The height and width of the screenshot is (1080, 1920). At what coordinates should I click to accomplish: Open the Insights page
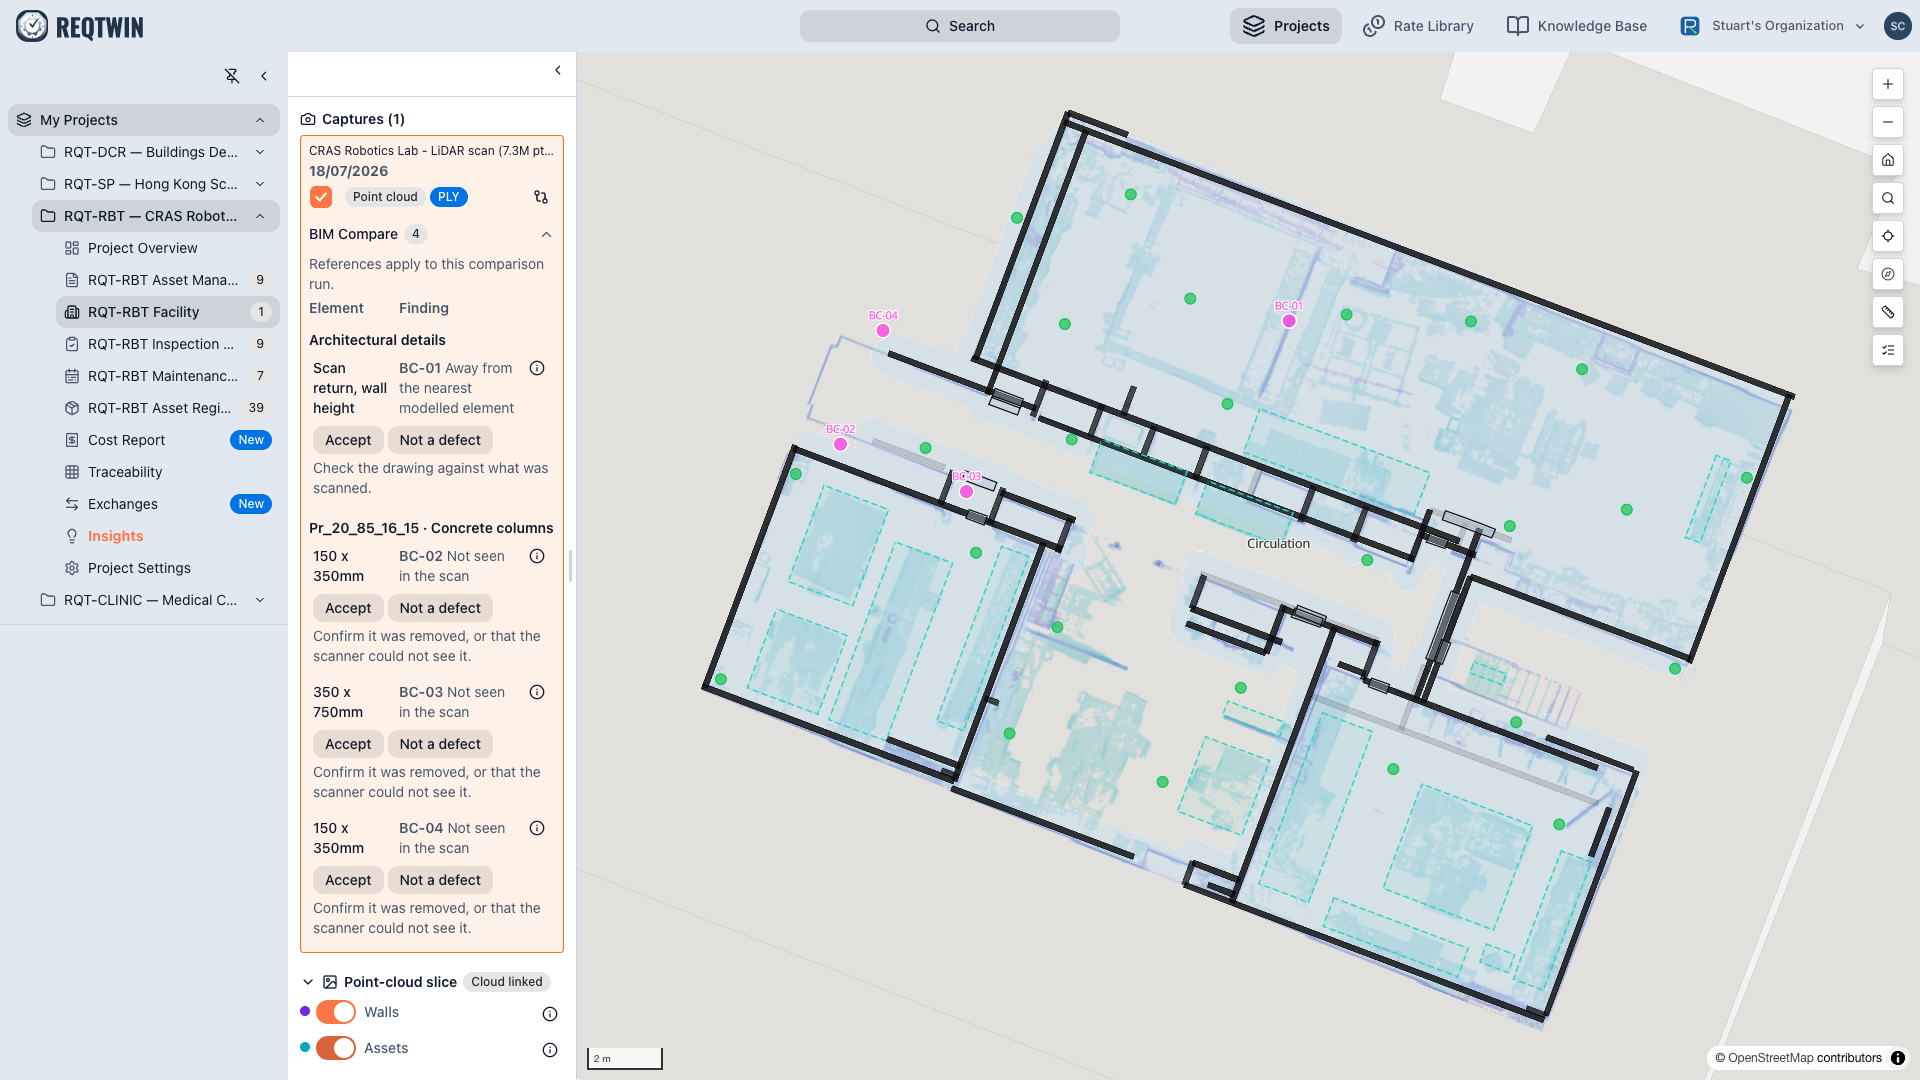[x=115, y=536]
